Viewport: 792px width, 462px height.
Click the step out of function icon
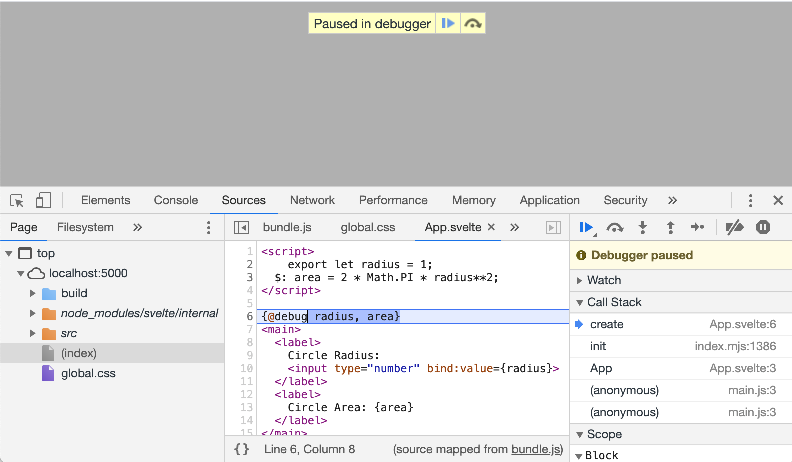[x=670, y=227]
